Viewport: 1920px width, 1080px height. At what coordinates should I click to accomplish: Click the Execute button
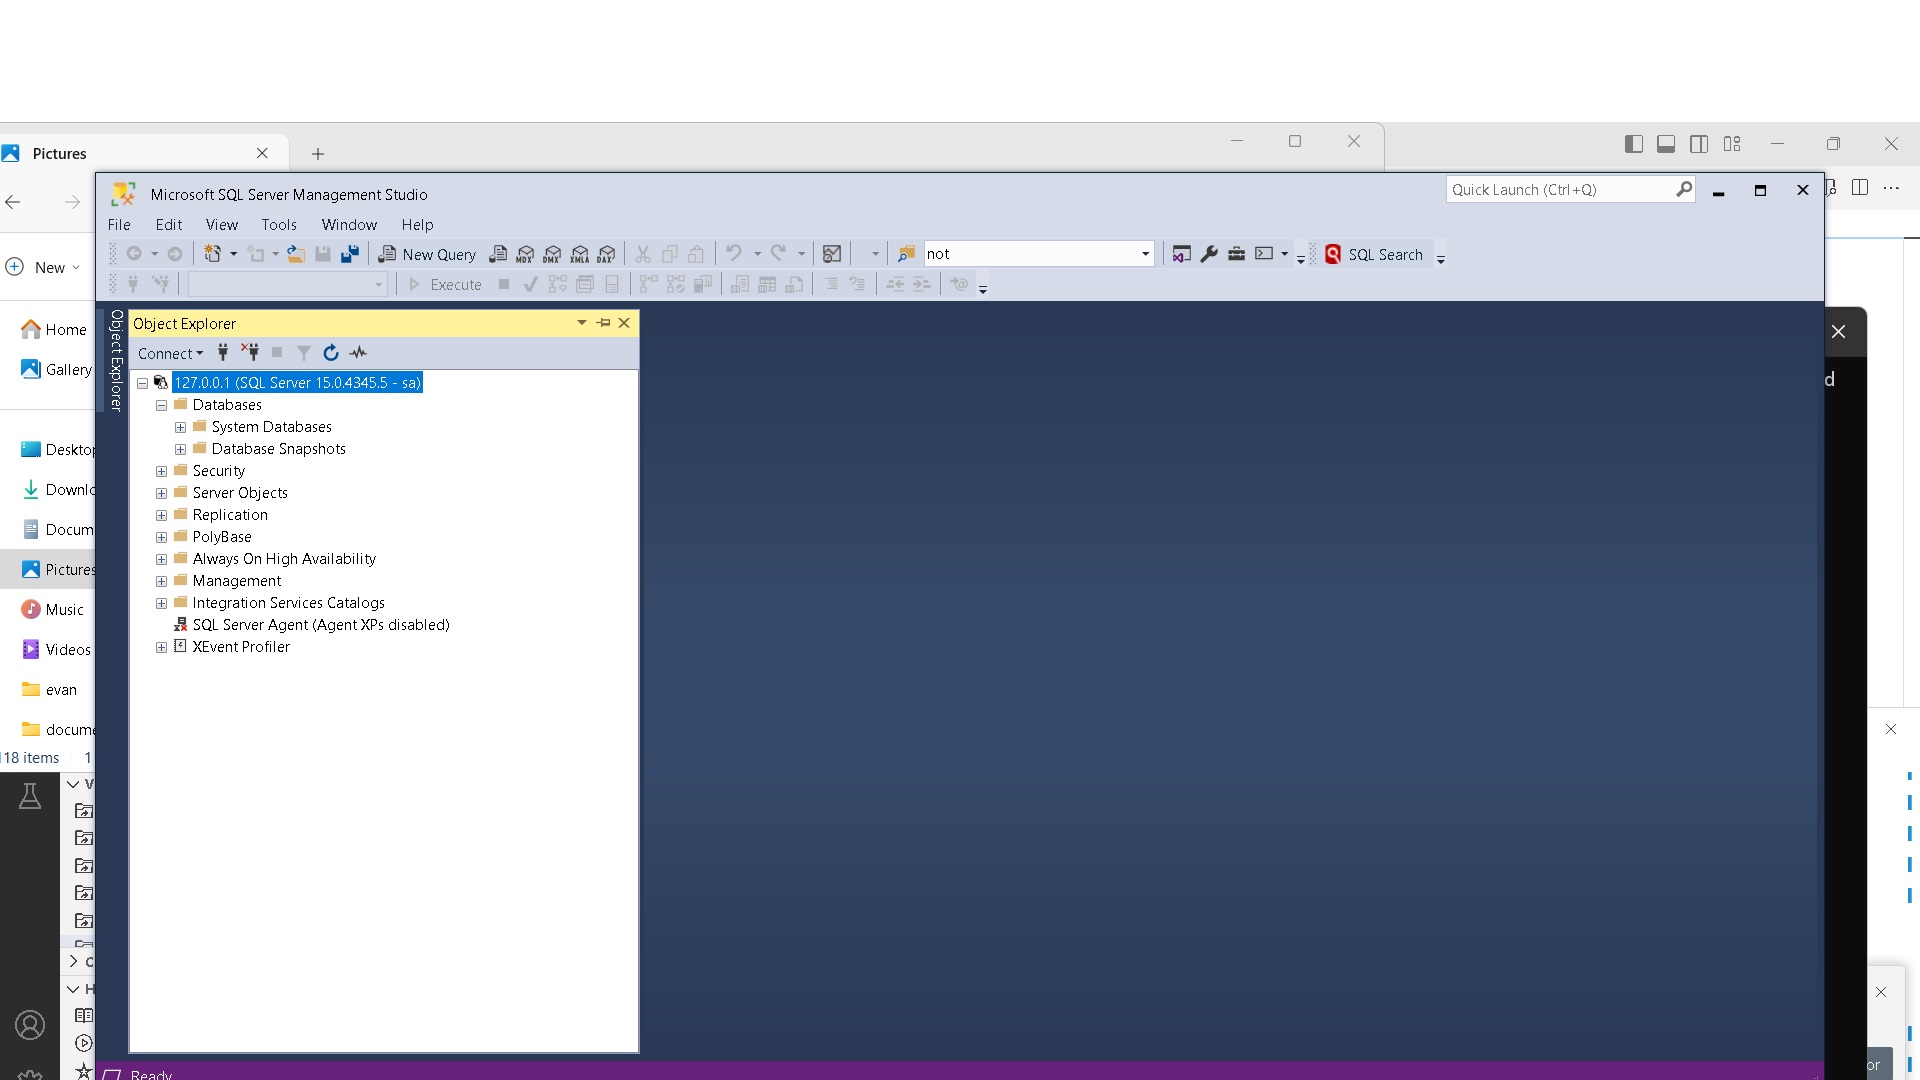(x=445, y=285)
